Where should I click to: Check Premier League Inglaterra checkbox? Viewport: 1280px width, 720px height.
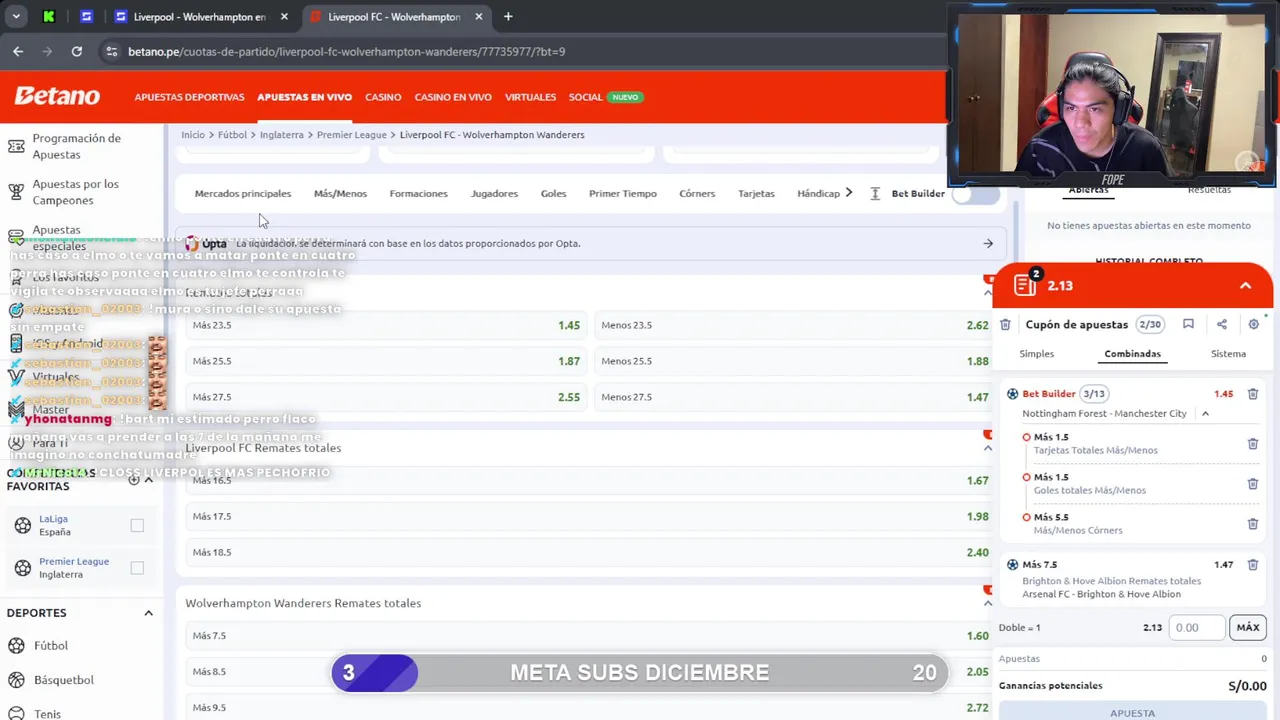tap(137, 568)
